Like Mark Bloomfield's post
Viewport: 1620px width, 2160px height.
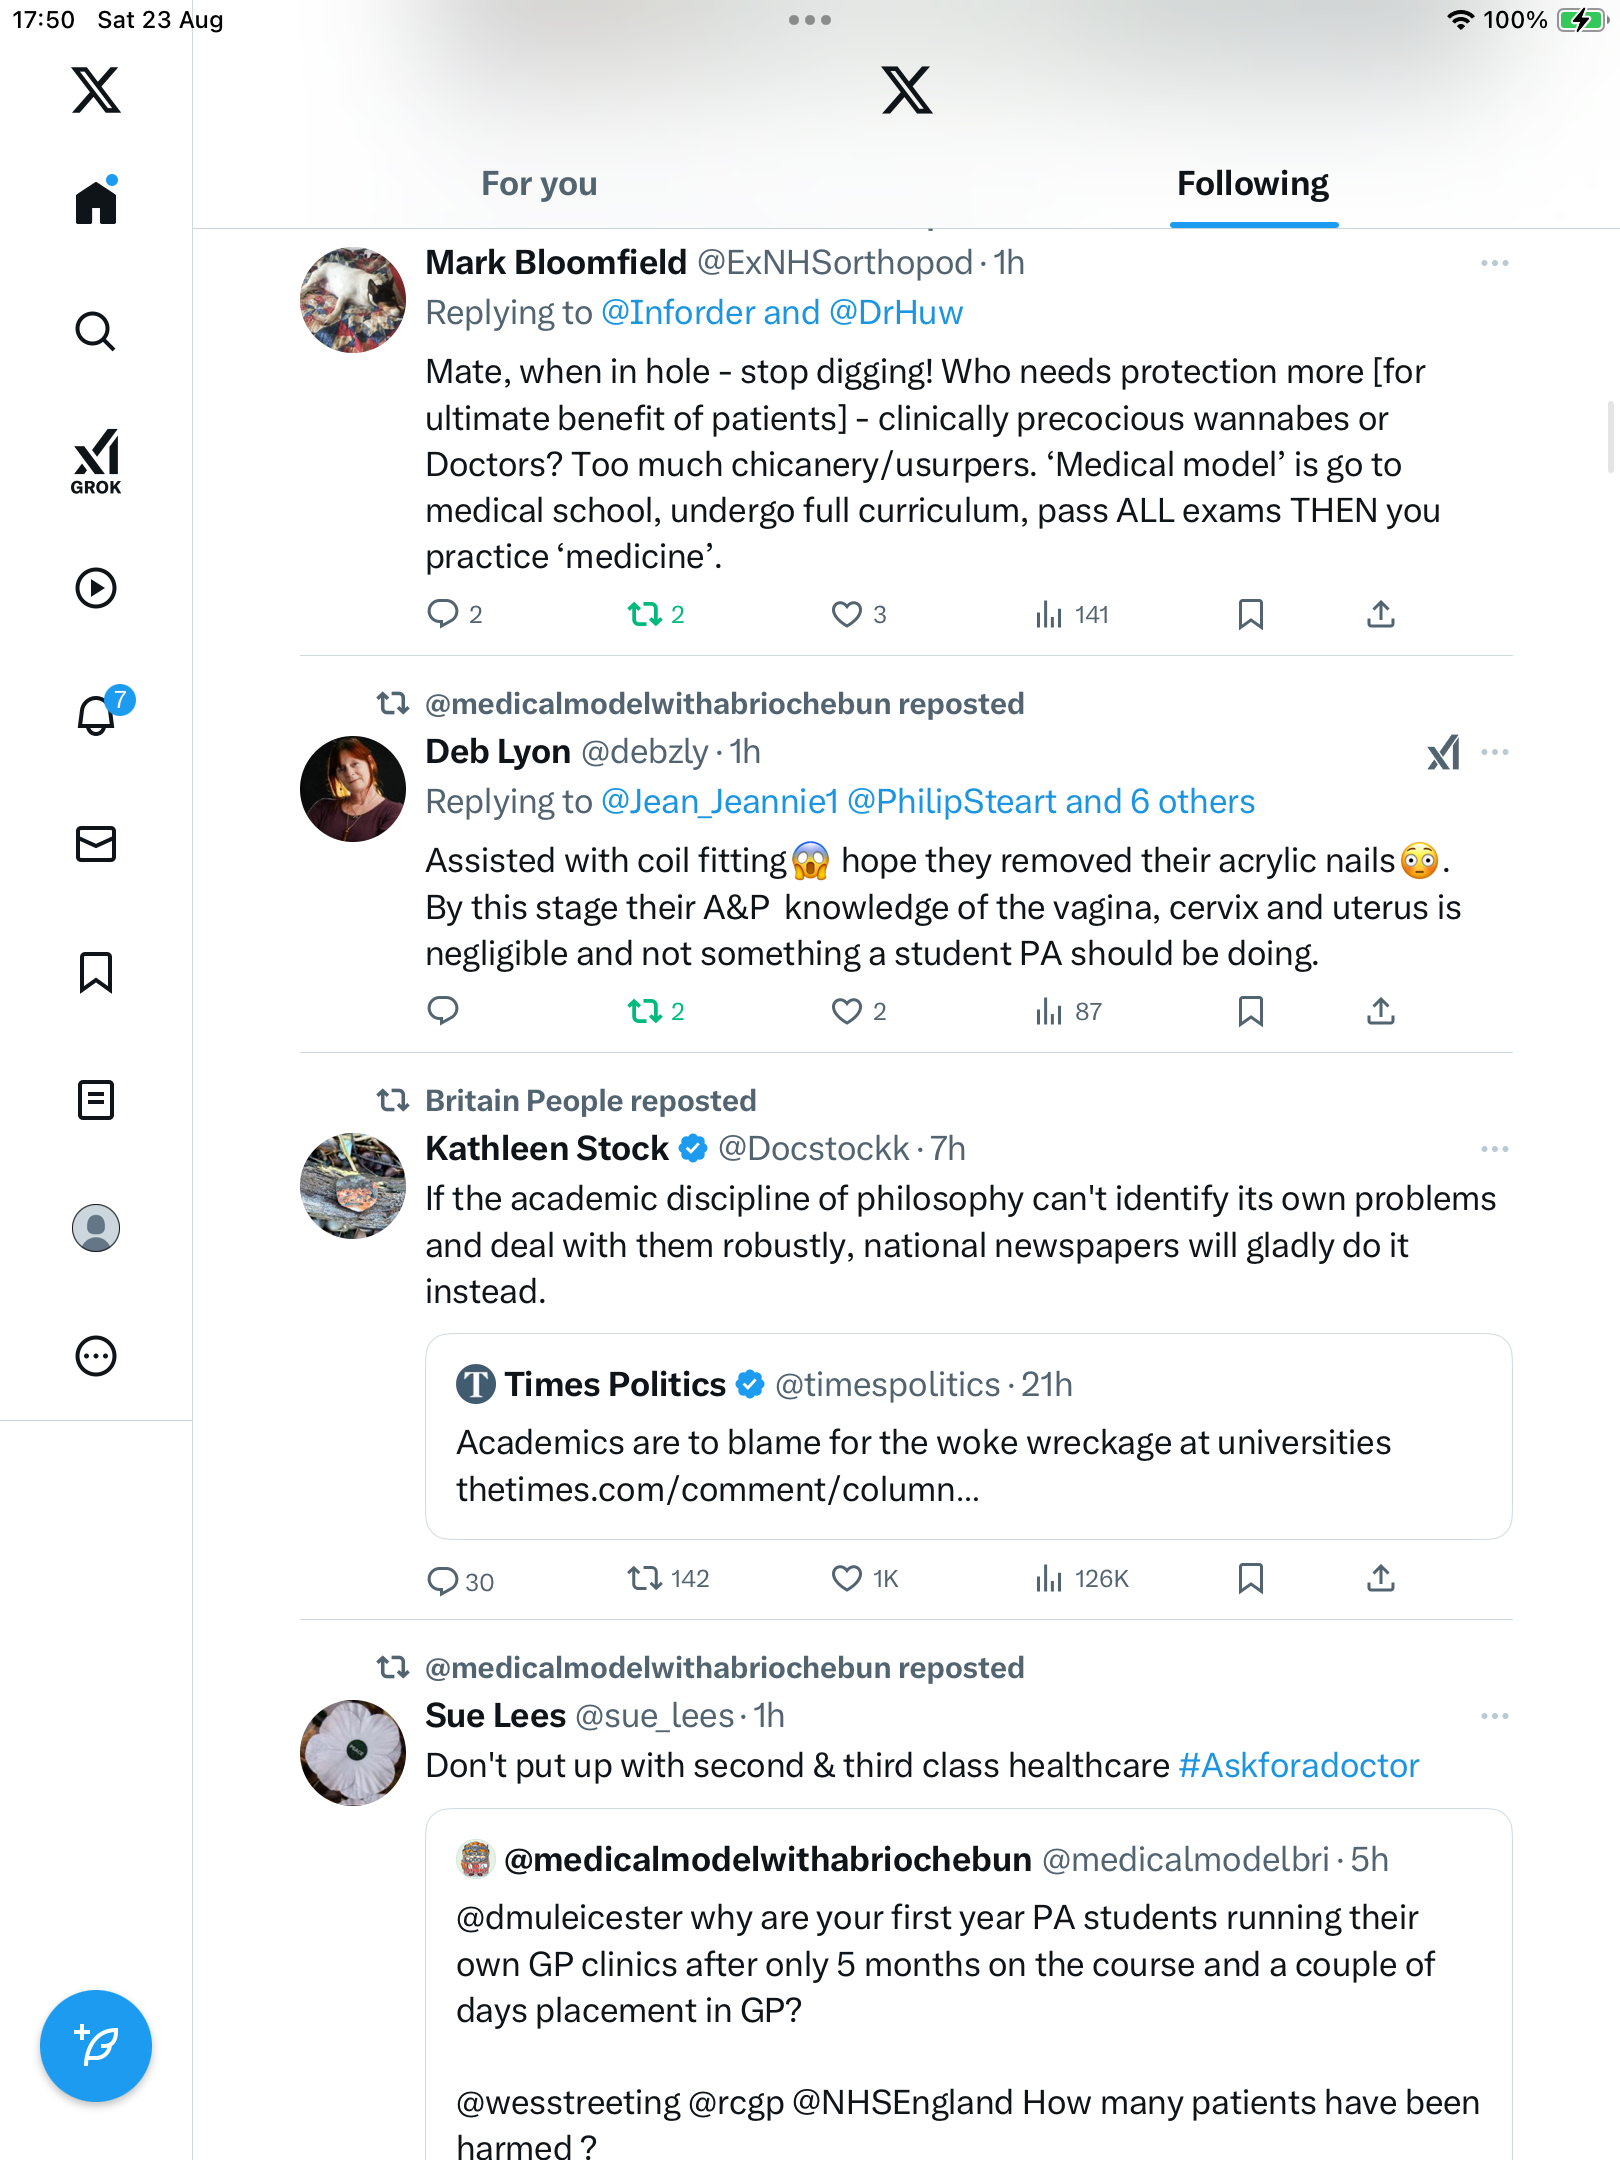pyautogui.click(x=847, y=614)
